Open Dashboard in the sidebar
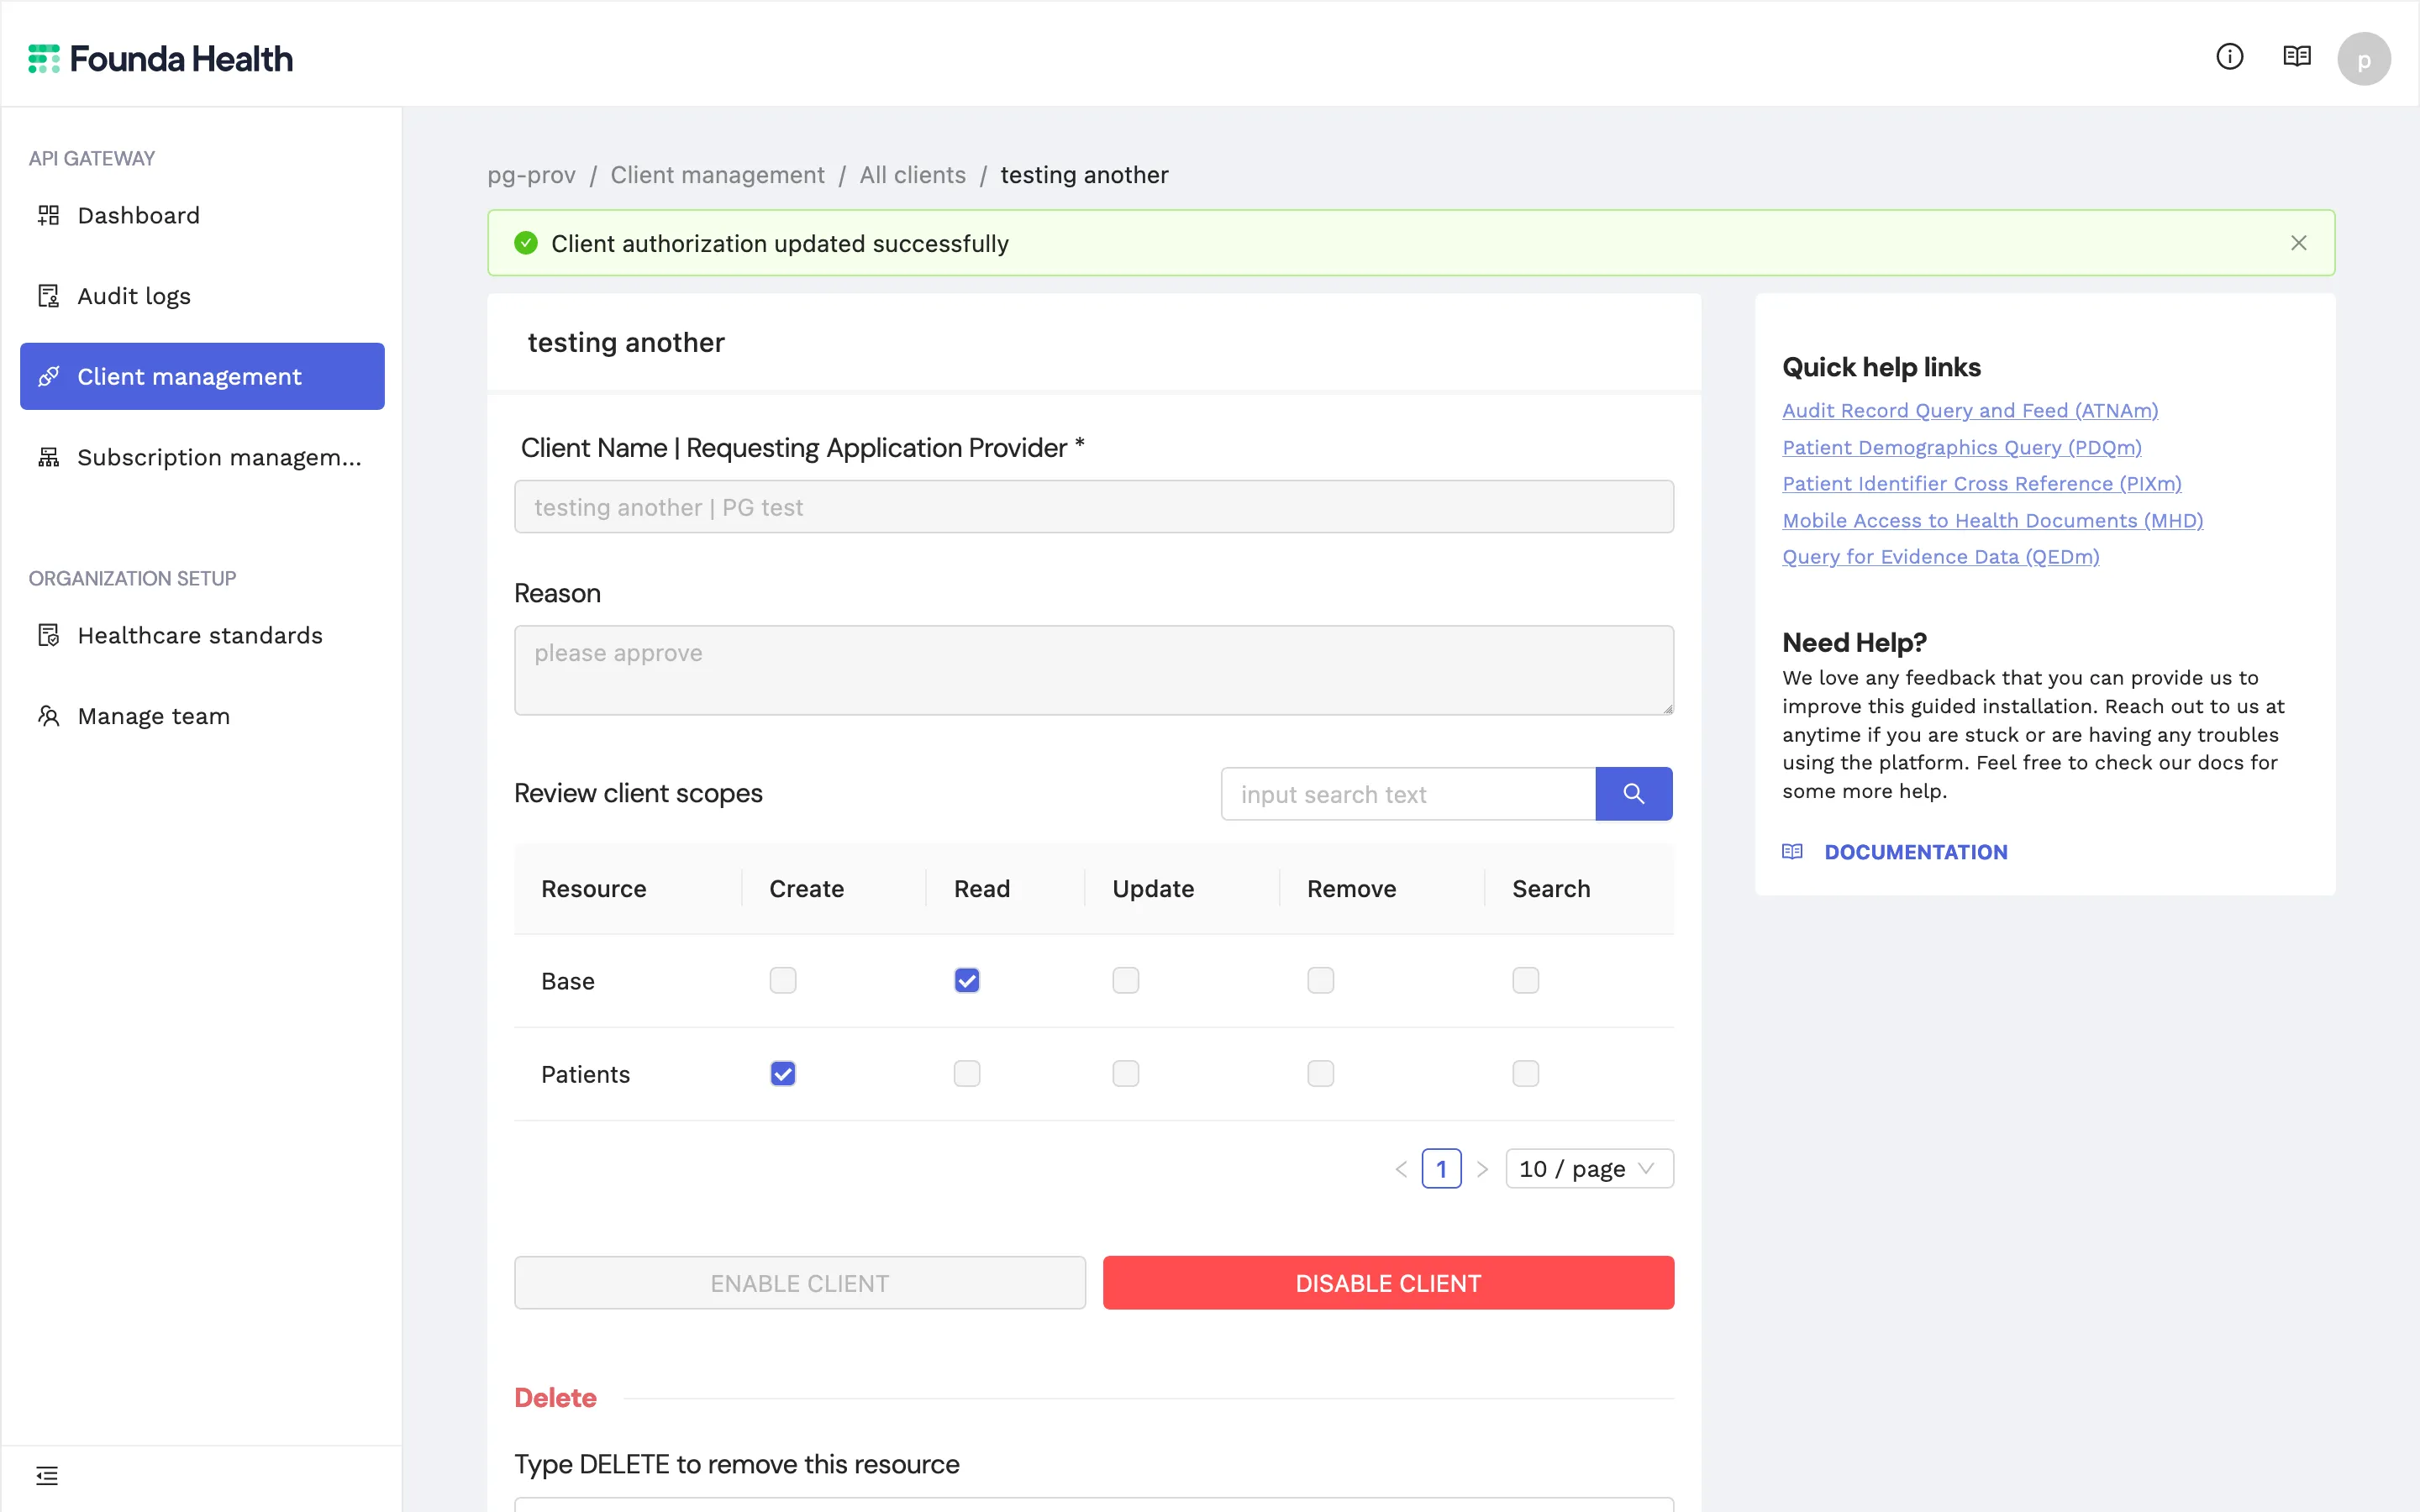 202,215
